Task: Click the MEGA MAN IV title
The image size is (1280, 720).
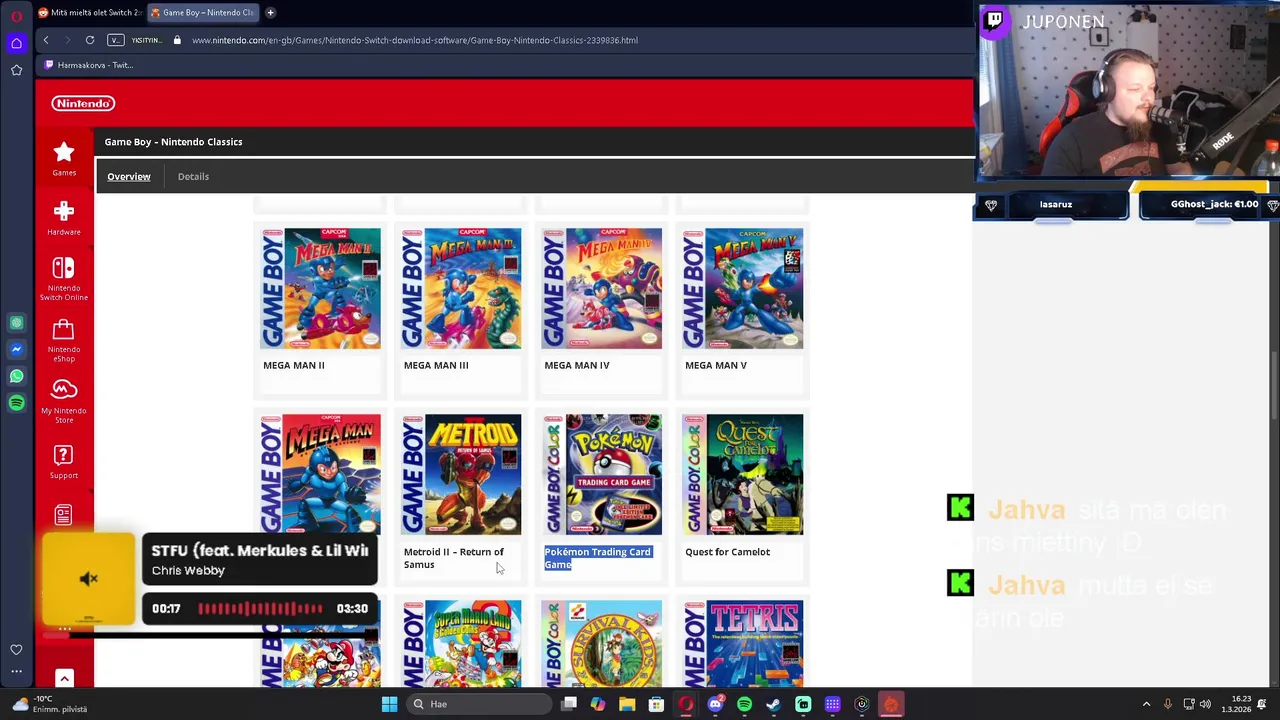Action: [577, 365]
